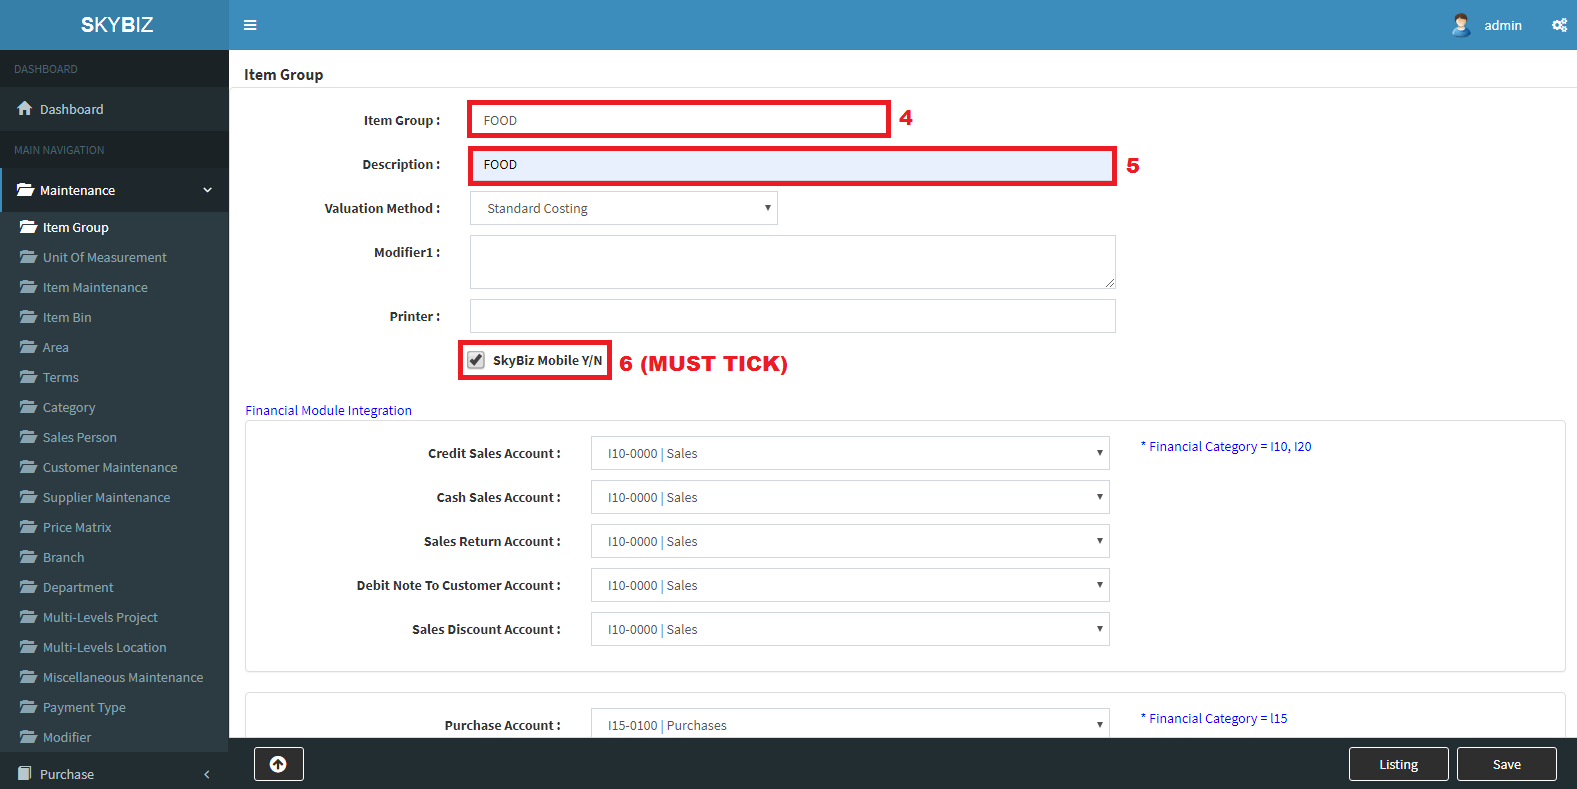Image resolution: width=1577 pixels, height=789 pixels.
Task: Open Unit Of Measurement in sidebar
Action: click(104, 257)
